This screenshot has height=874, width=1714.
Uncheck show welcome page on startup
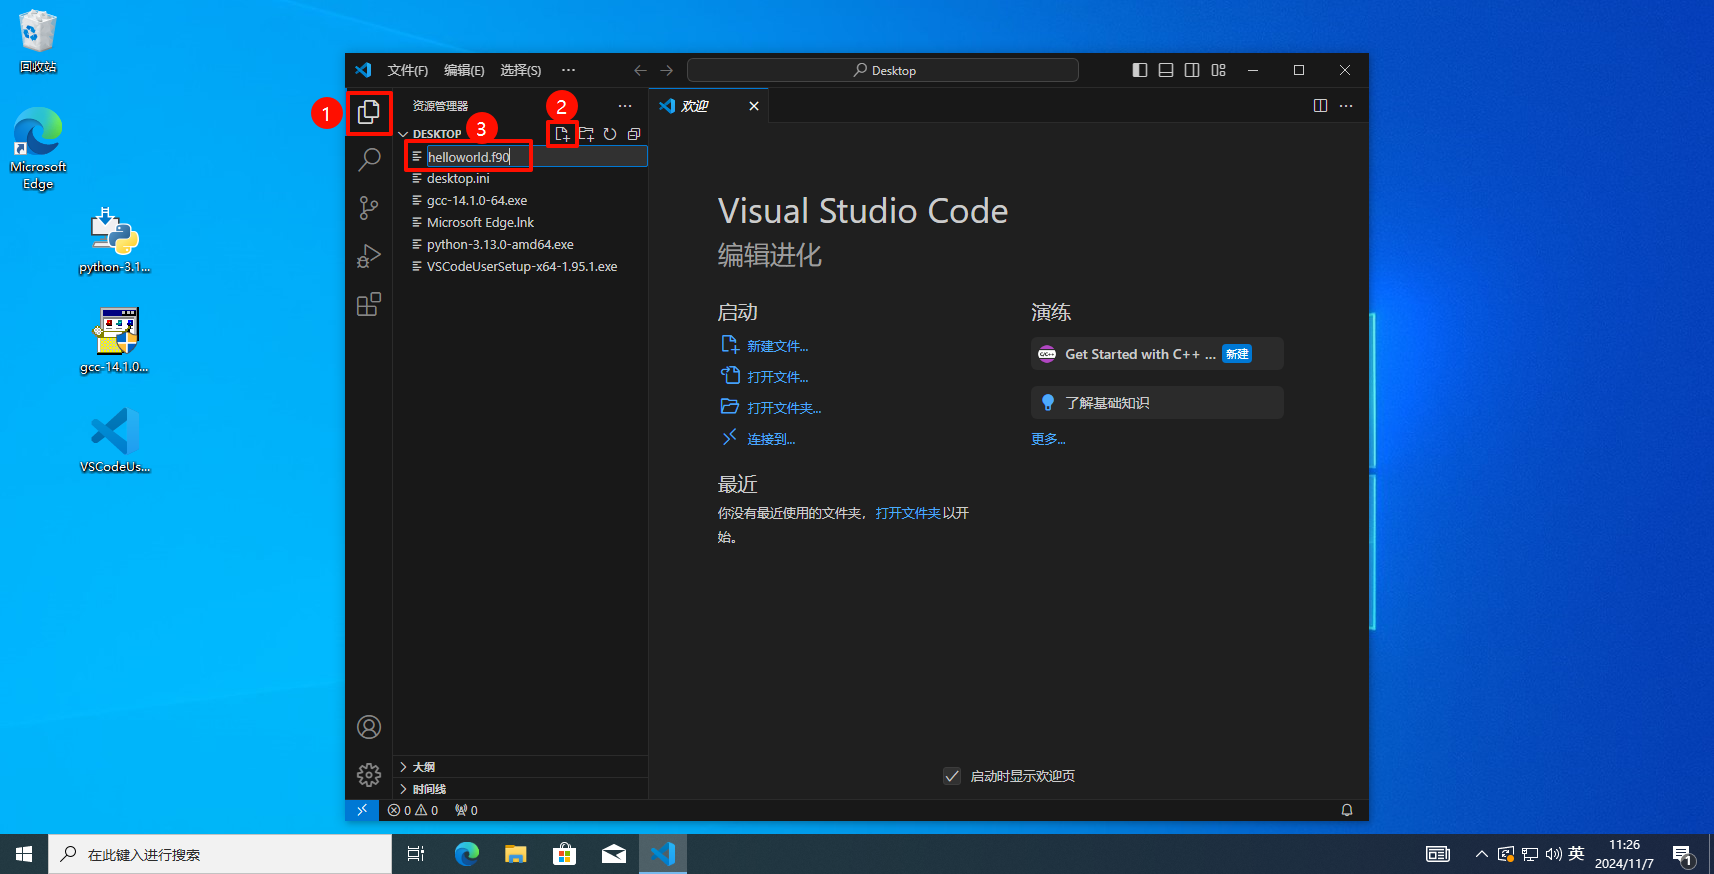coord(952,776)
